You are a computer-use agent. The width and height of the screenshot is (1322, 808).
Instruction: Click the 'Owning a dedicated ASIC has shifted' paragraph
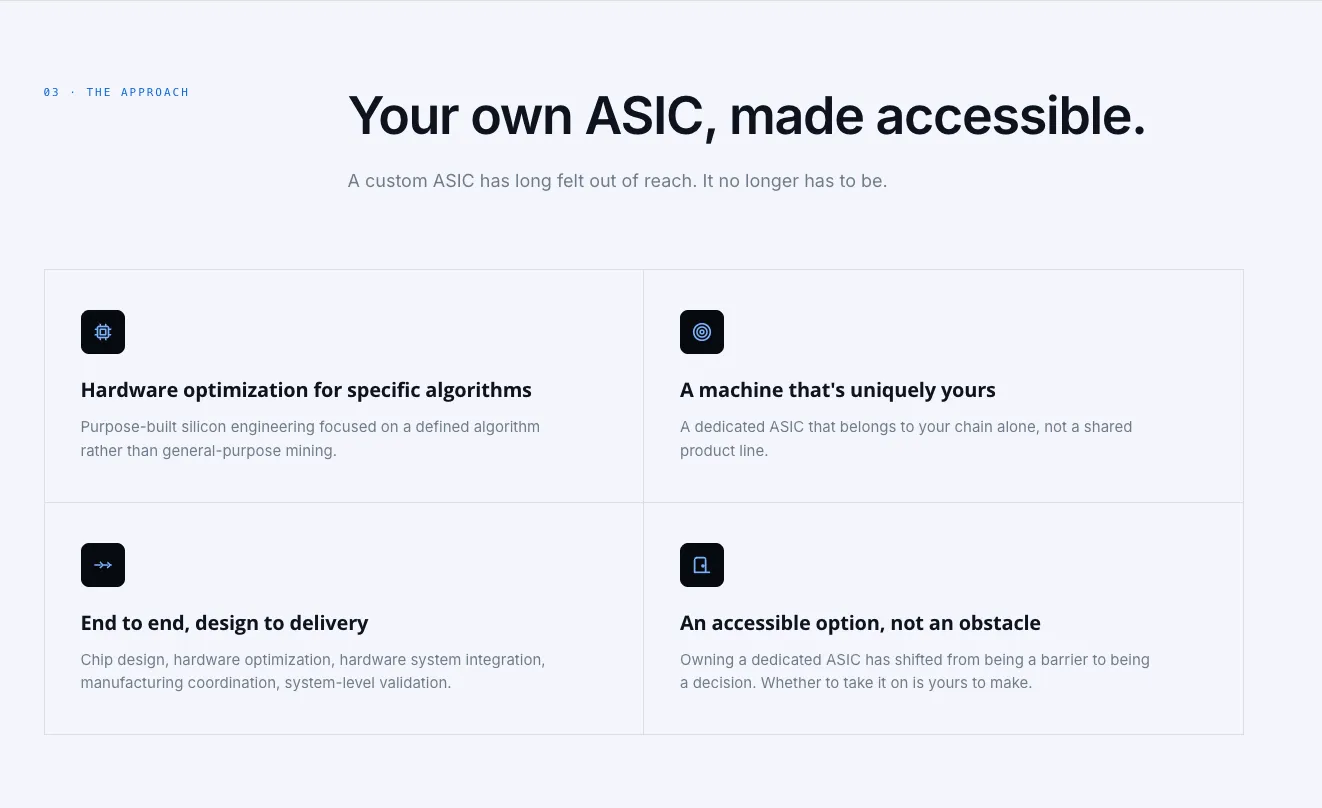tap(915, 671)
